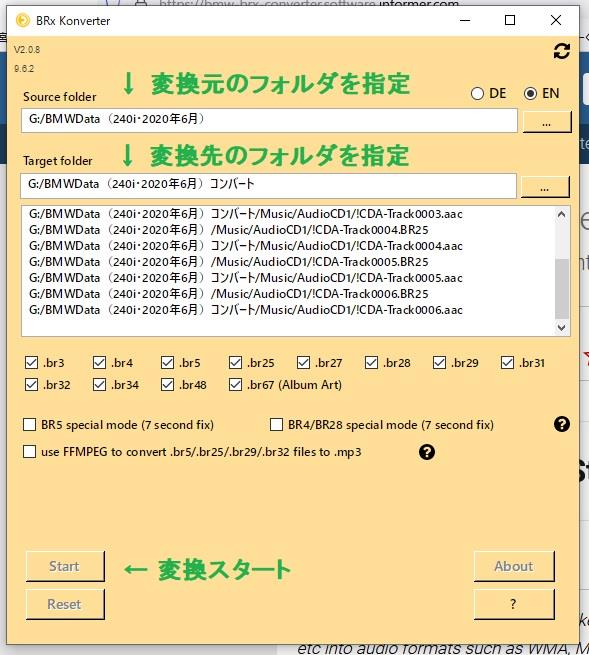Toggle the .br25 checkbox
The image size is (589, 655).
tap(236, 362)
